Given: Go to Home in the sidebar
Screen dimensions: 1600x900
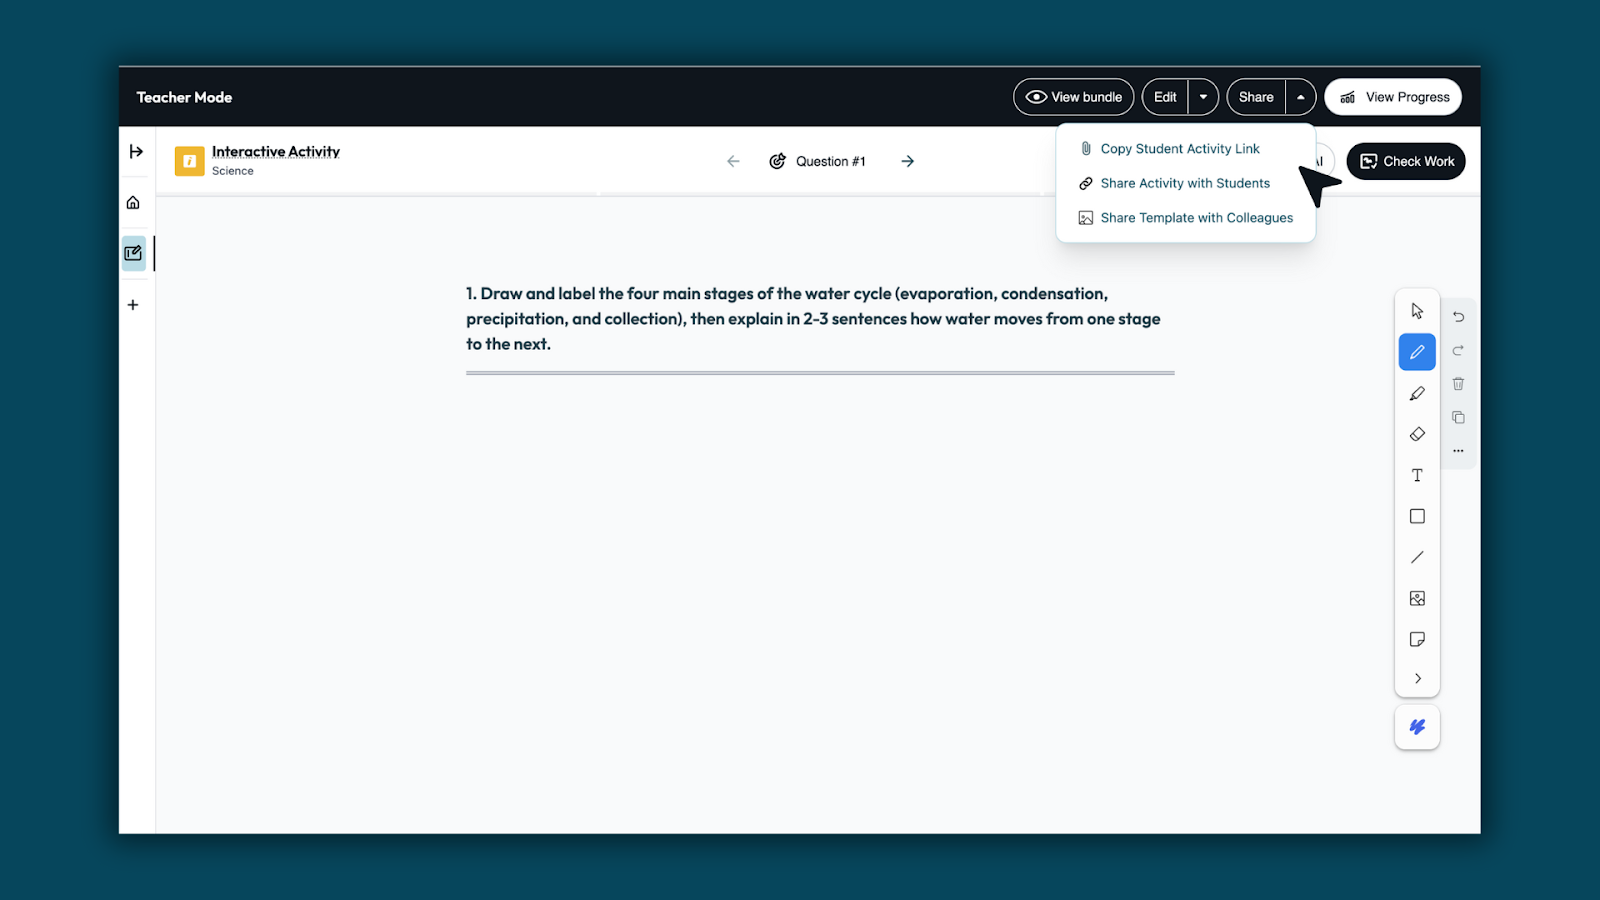Looking at the screenshot, I should point(133,203).
